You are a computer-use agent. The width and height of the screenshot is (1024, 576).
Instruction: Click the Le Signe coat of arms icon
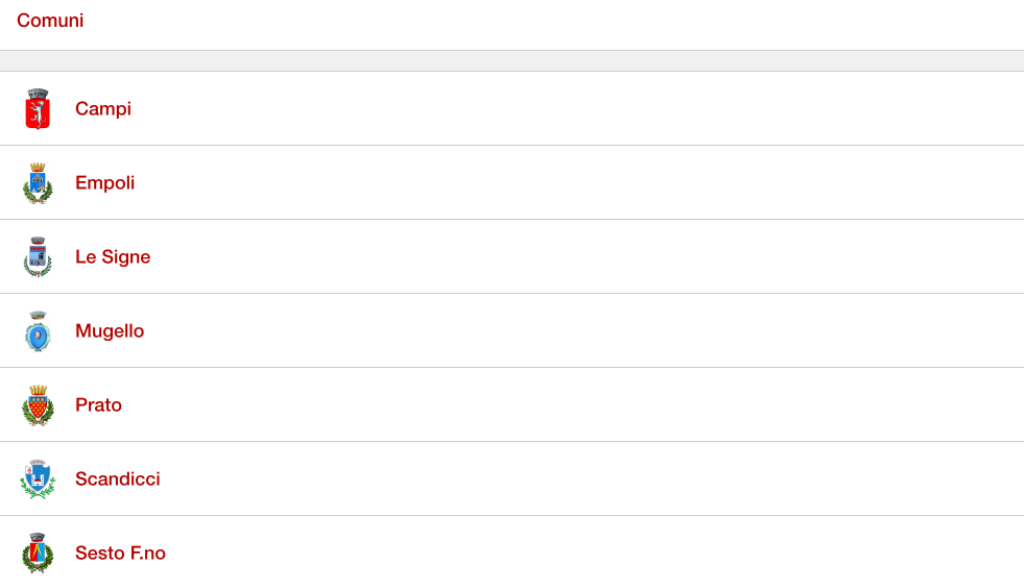tap(38, 257)
